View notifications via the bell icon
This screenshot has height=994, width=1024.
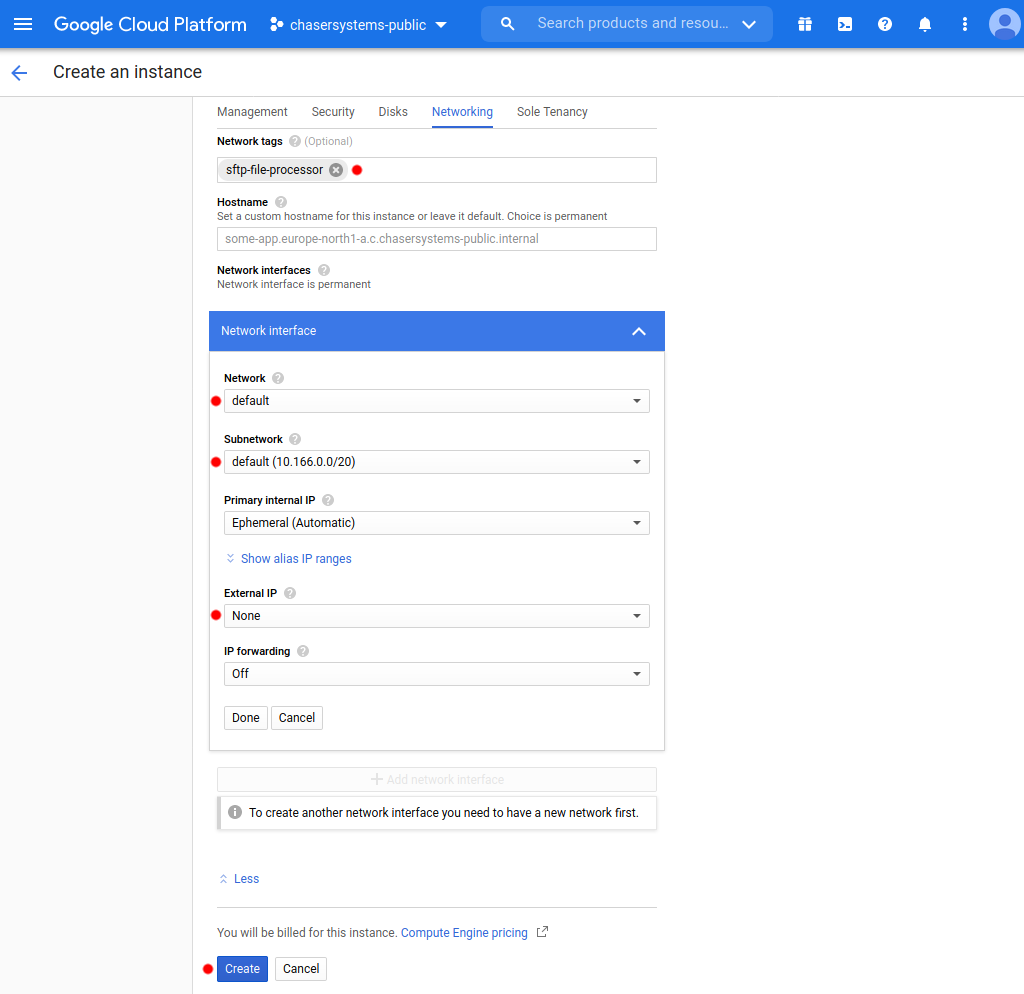[925, 24]
